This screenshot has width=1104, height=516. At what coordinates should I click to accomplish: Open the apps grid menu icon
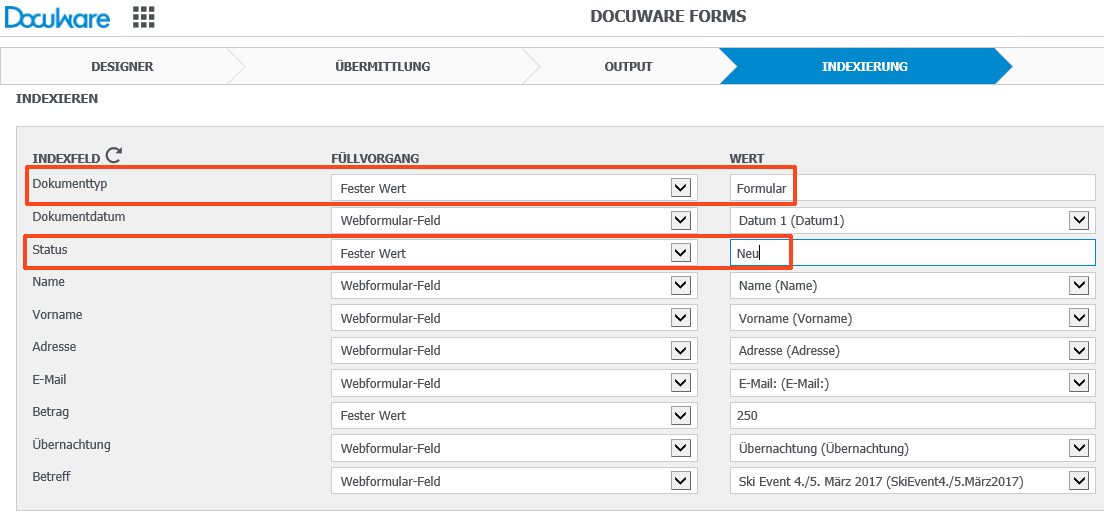(x=144, y=17)
